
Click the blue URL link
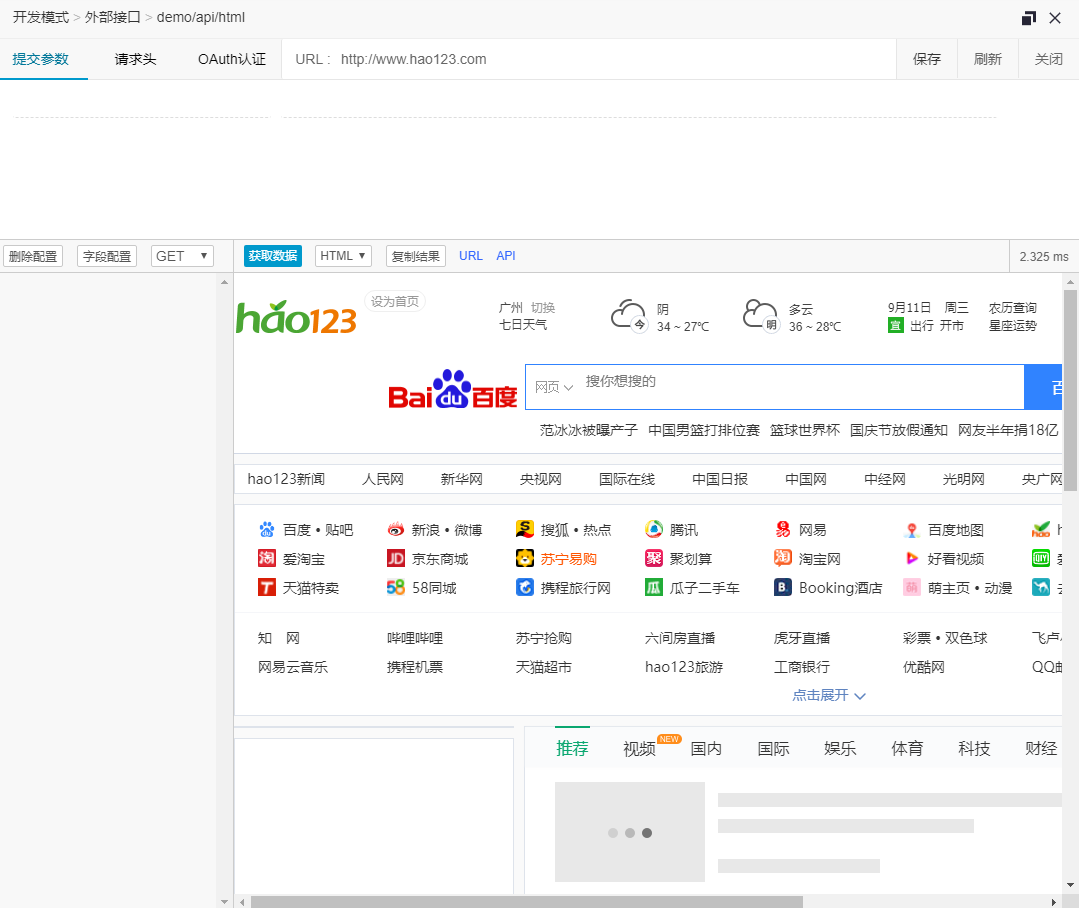(x=471, y=256)
